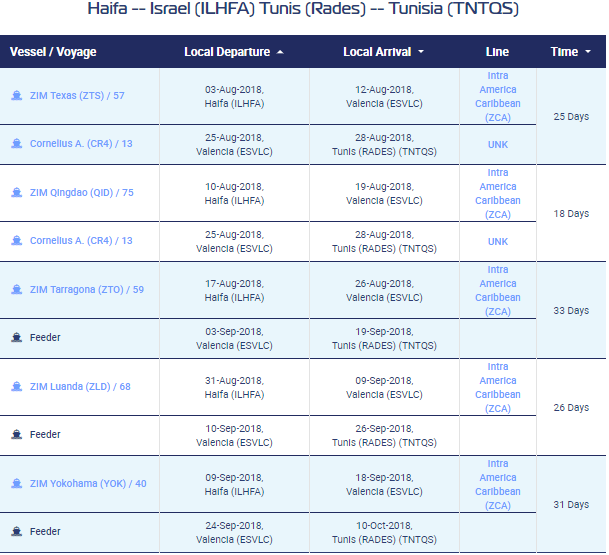The image size is (609, 555).
Task: Click ship icon beside ZIM Qingdao (QID) / 75
Action: click(x=17, y=192)
